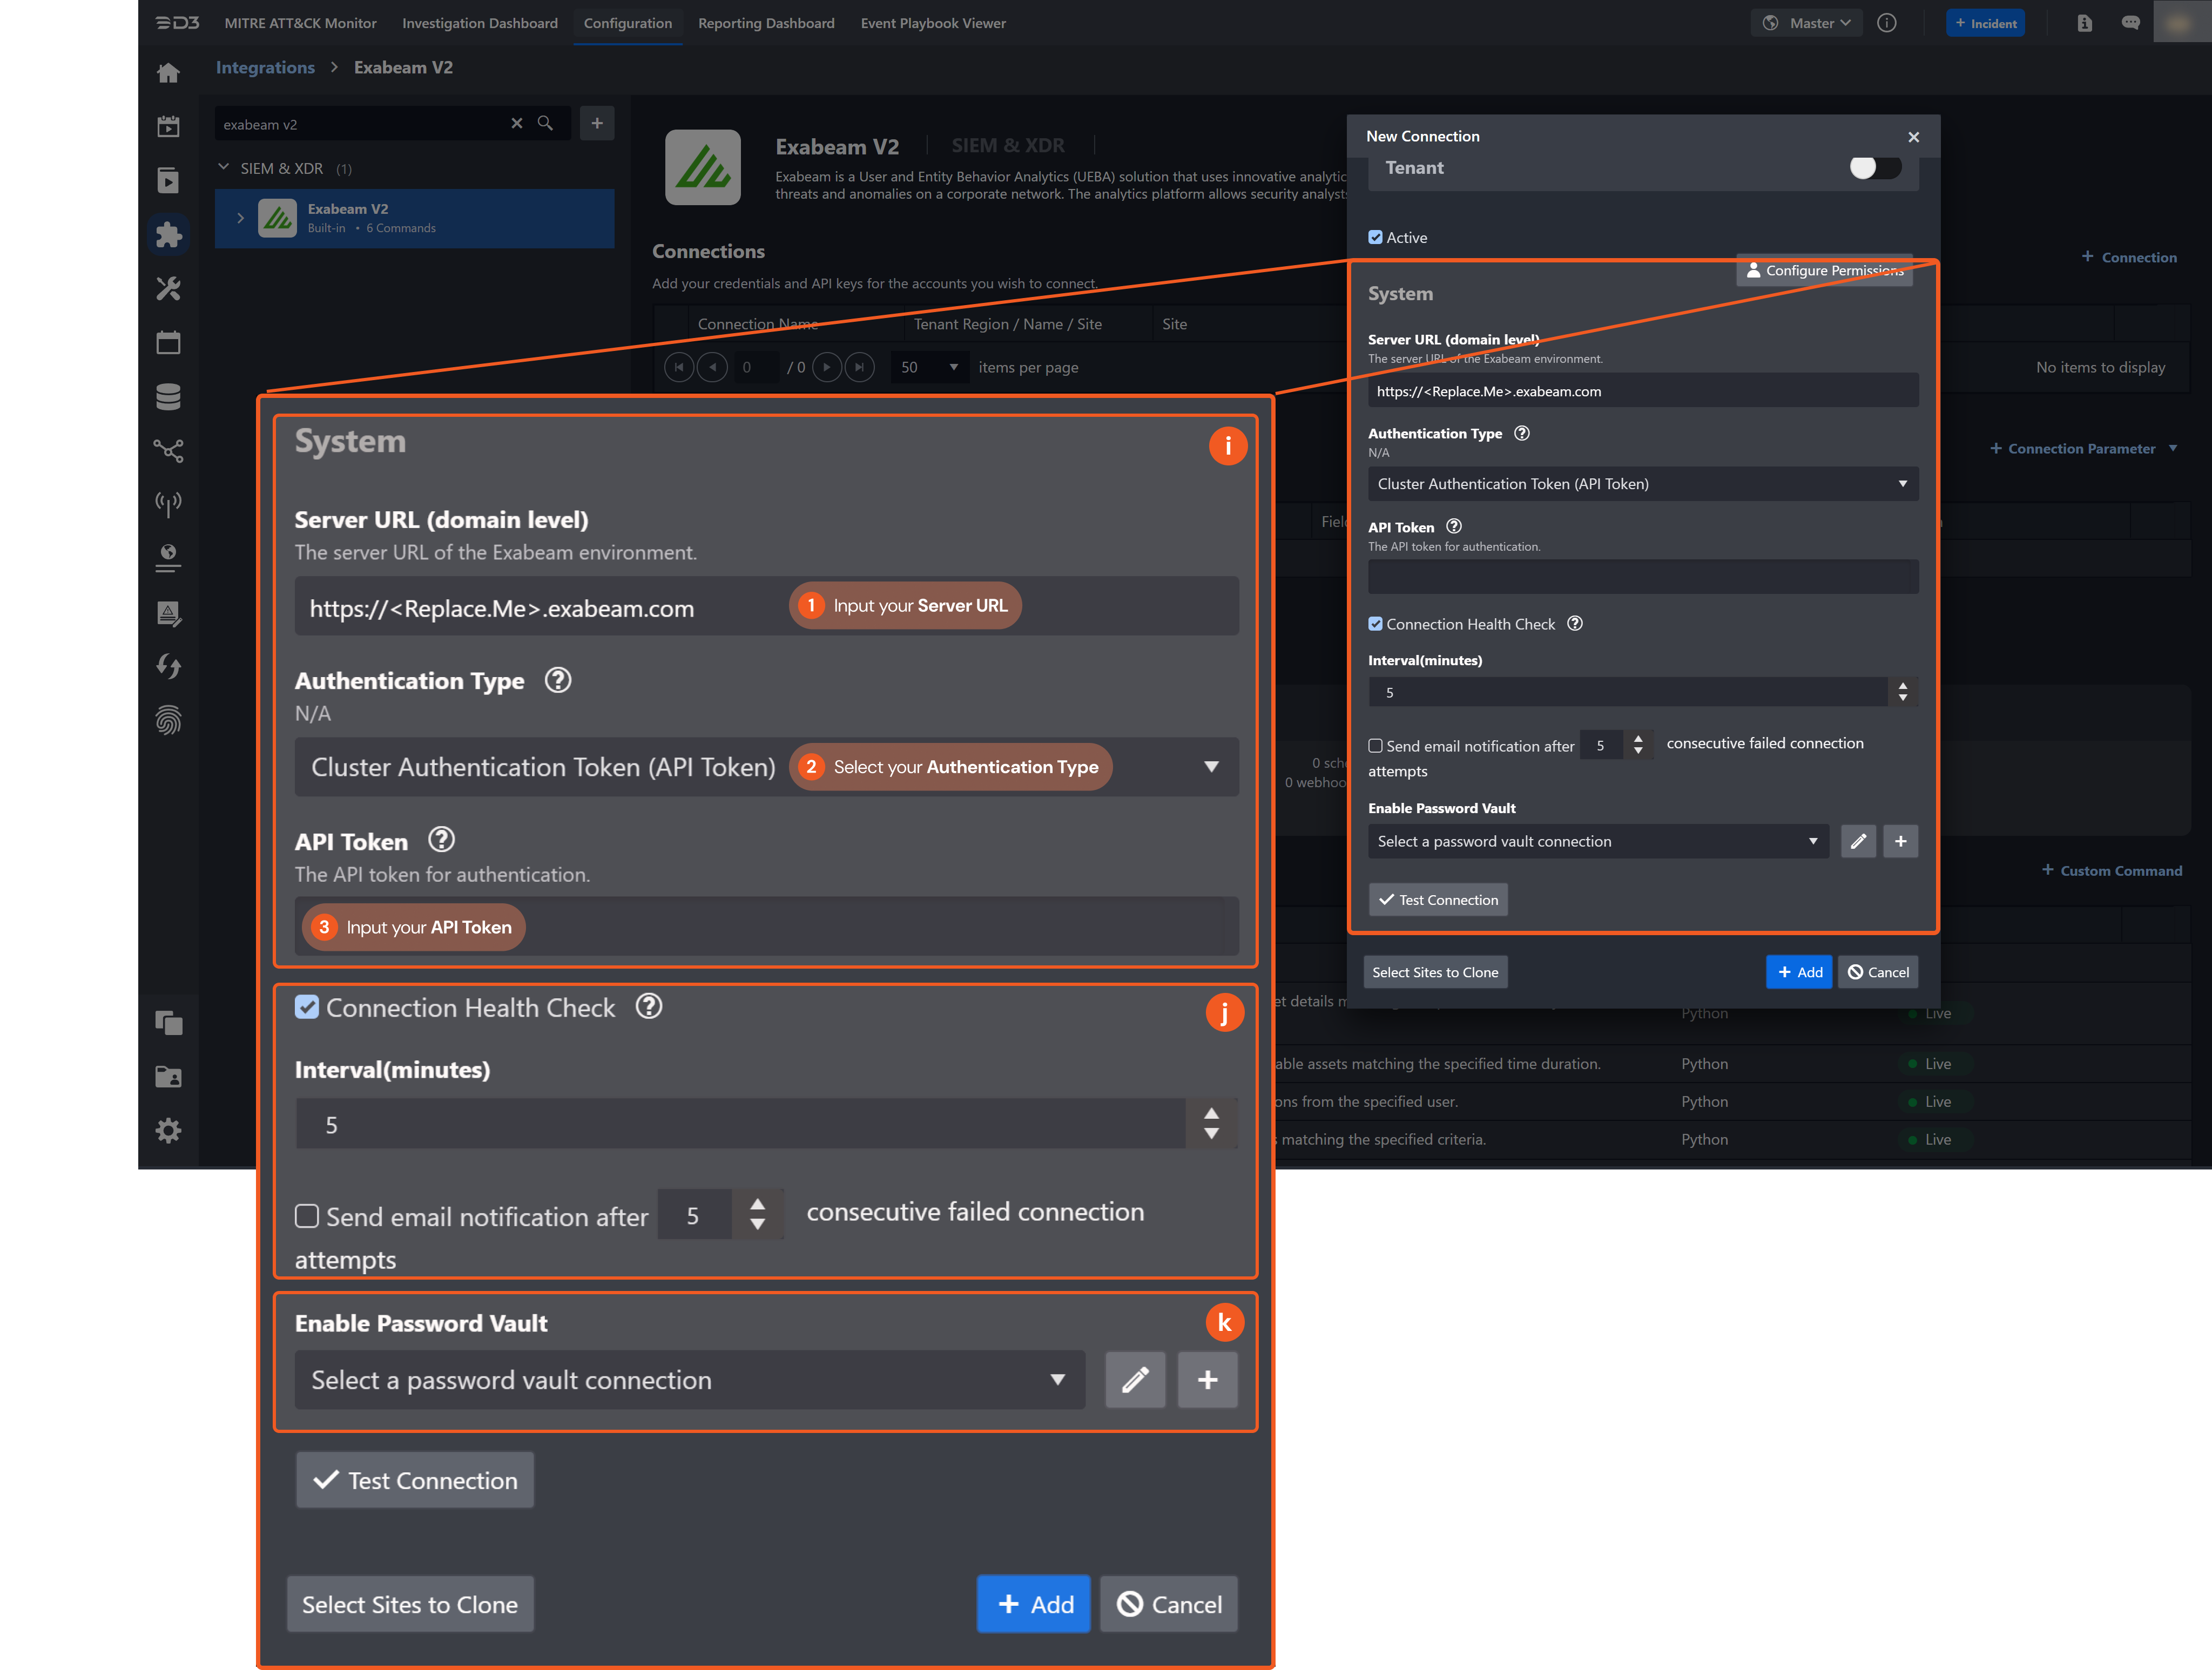
Task: Enable Send email notification checkbox in dialog
Action: point(1375,746)
